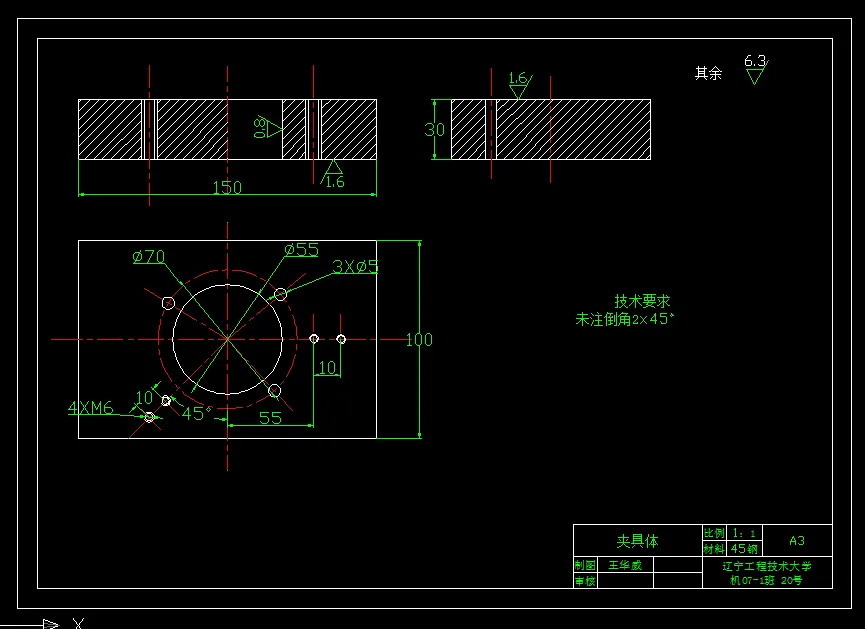Select the 30 thickness dimension text
Screen dimensions: 865x629
(434, 130)
